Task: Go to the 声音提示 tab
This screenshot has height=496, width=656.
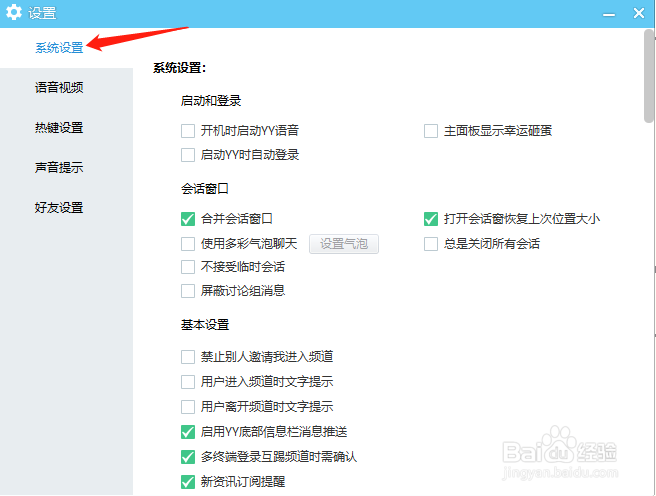Action: (x=59, y=167)
